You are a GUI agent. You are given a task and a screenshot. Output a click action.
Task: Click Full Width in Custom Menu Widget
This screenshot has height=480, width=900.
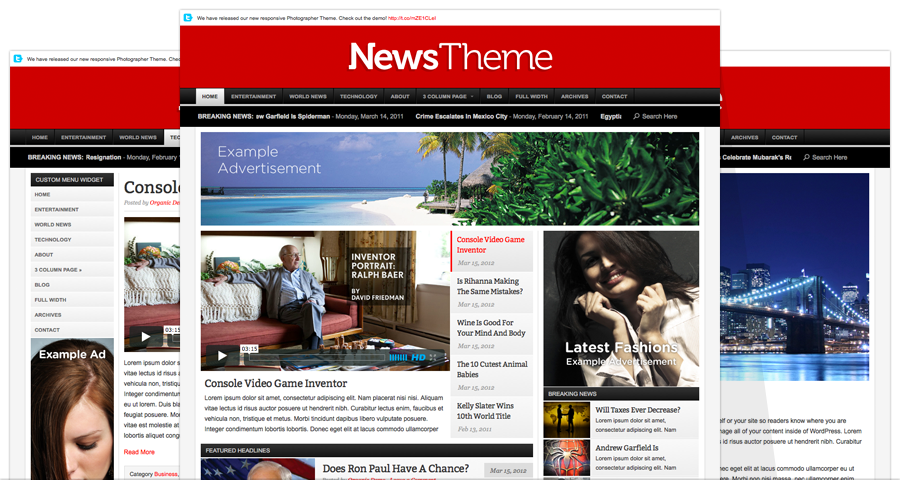72,299
